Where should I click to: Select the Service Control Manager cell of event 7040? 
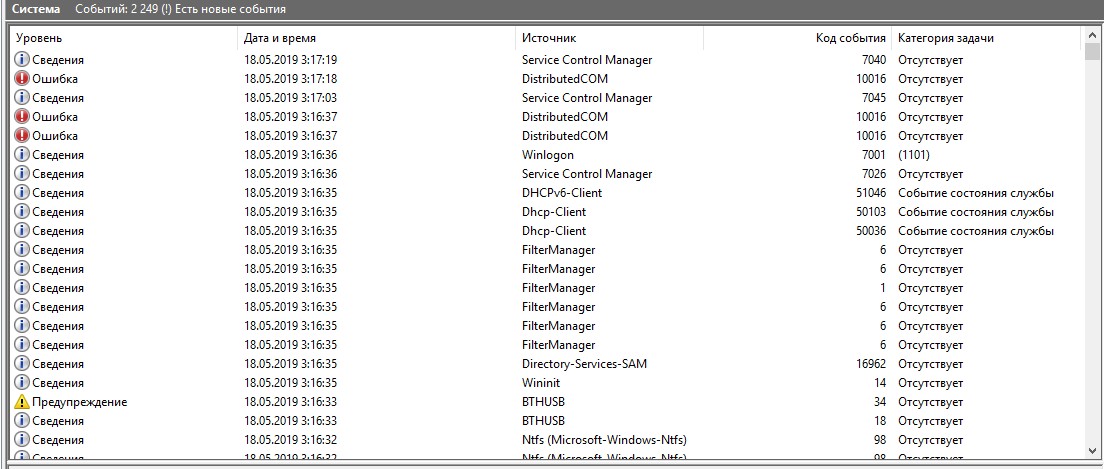point(587,60)
